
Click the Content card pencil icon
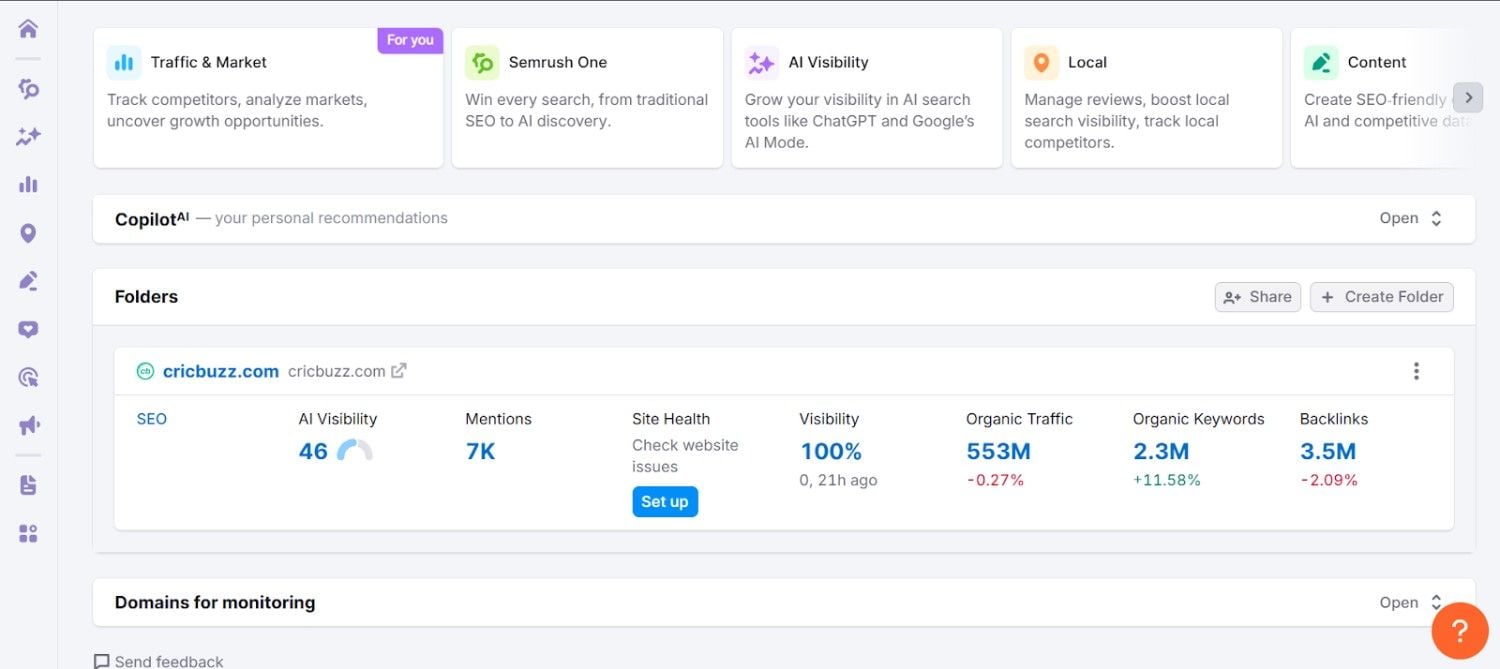point(1321,62)
